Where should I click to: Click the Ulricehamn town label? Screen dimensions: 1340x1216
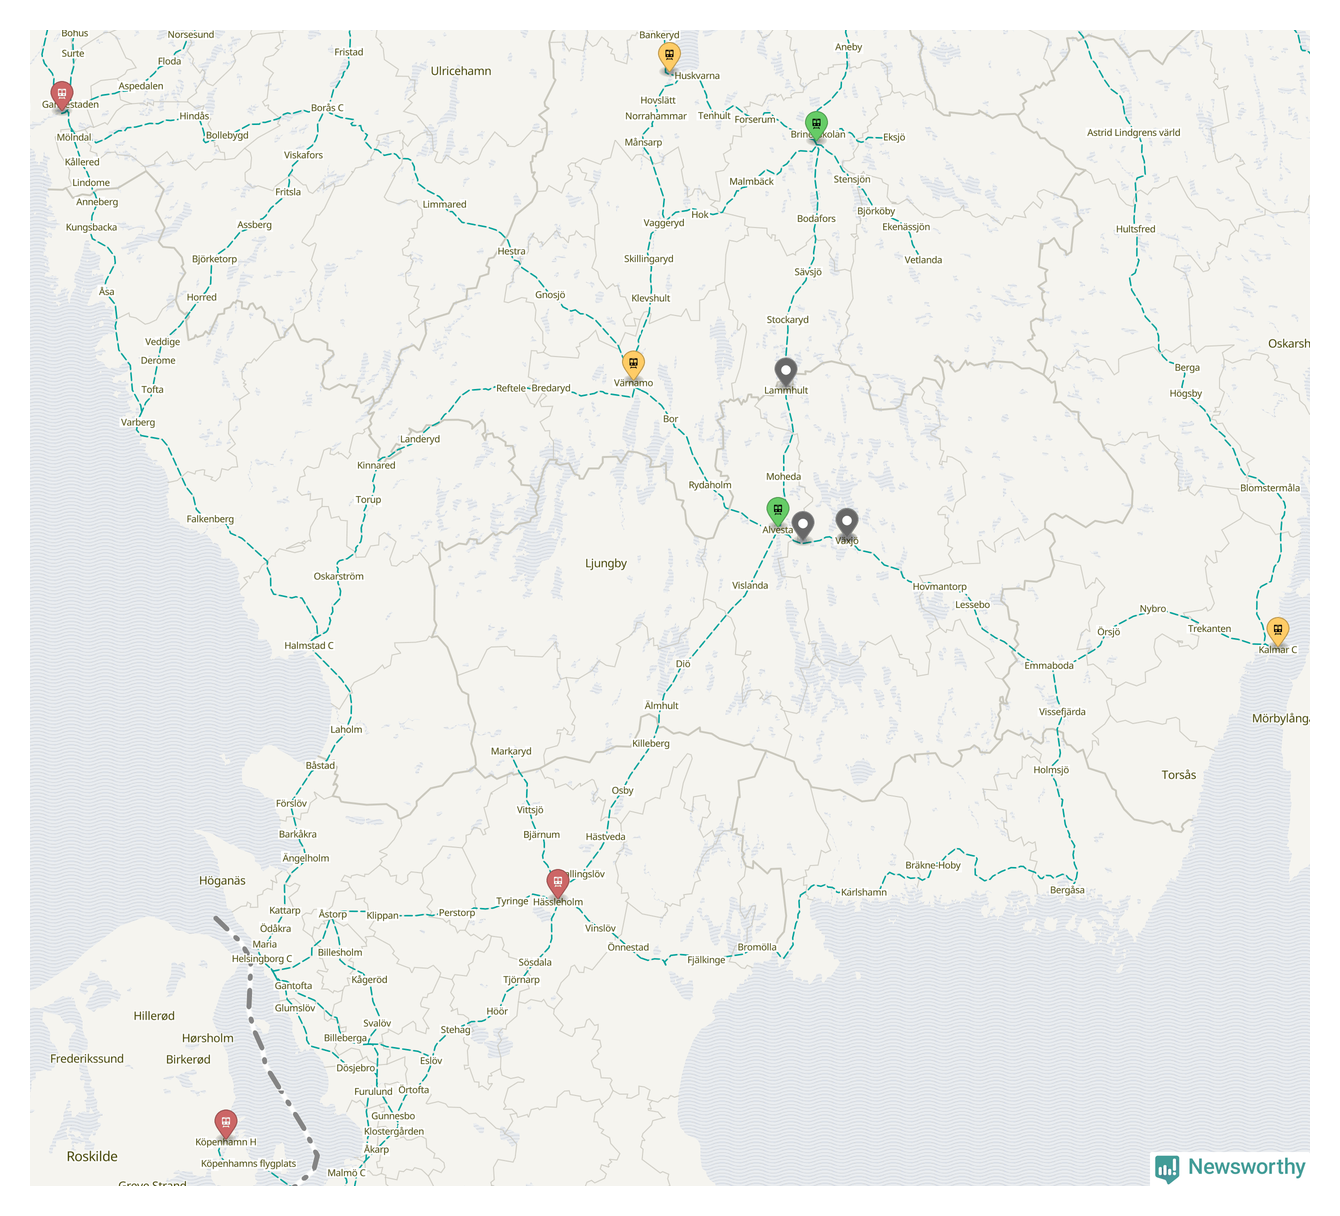pos(461,71)
